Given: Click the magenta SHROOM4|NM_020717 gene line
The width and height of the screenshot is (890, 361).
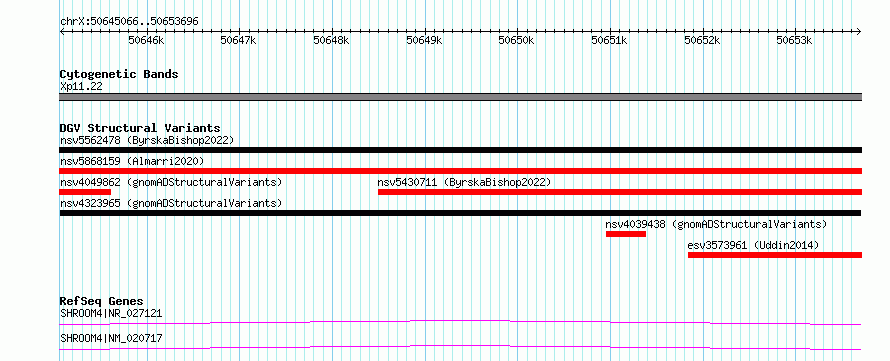Looking at the screenshot, I should 460,347.
